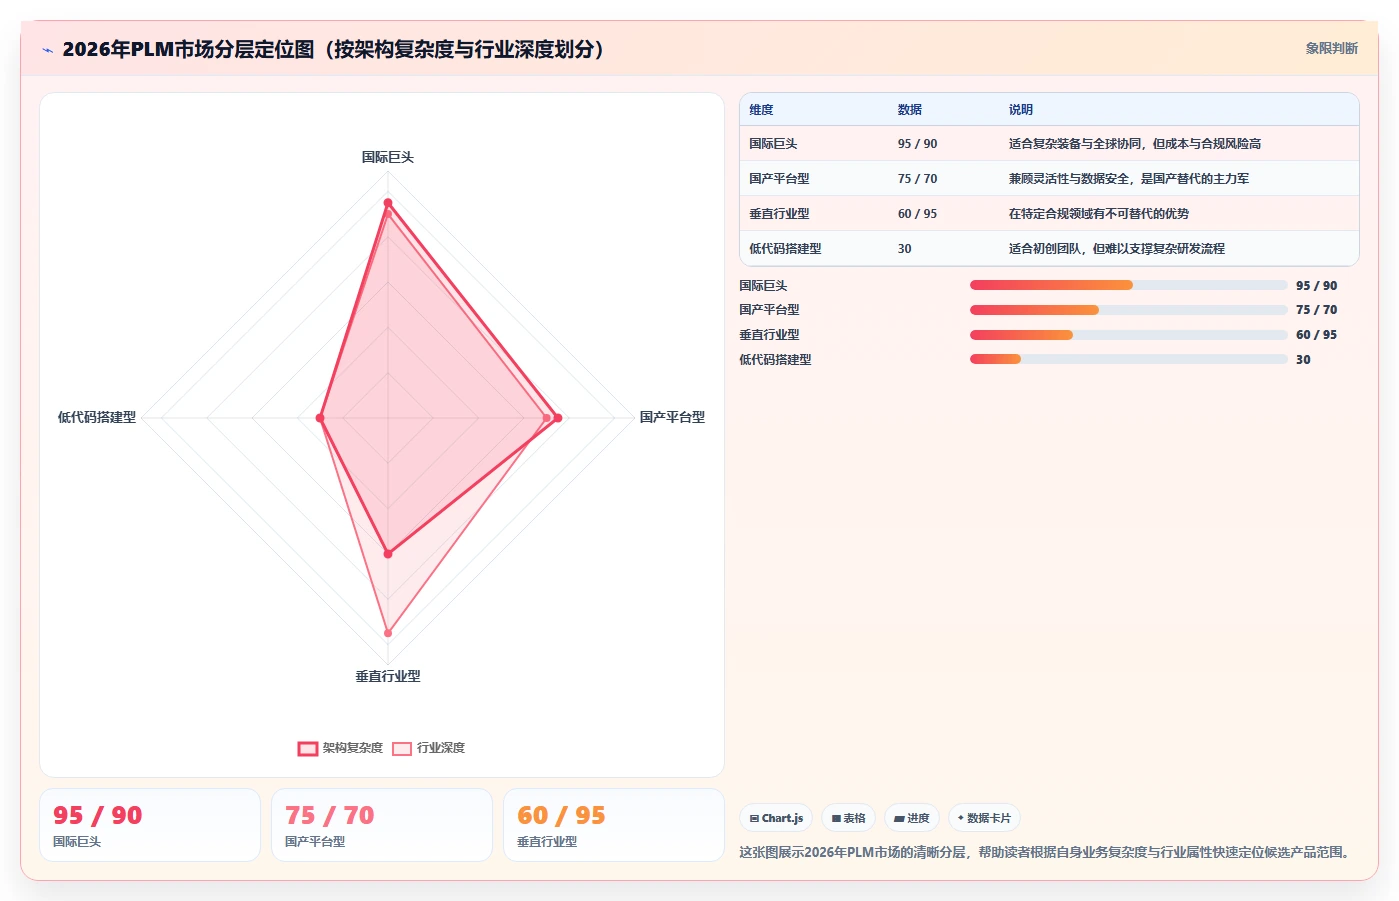1399x901 pixels.
Task: Click the 象限判断 label in header
Action: tap(1331, 48)
